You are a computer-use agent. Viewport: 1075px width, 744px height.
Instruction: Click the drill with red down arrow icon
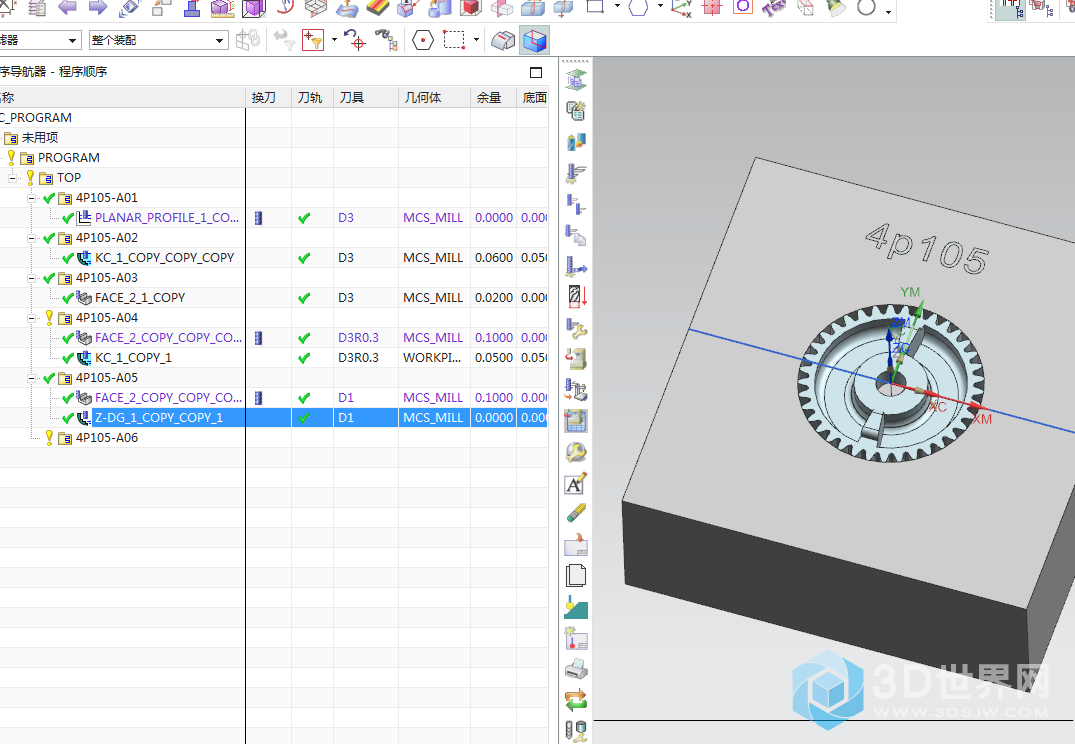(x=576, y=297)
